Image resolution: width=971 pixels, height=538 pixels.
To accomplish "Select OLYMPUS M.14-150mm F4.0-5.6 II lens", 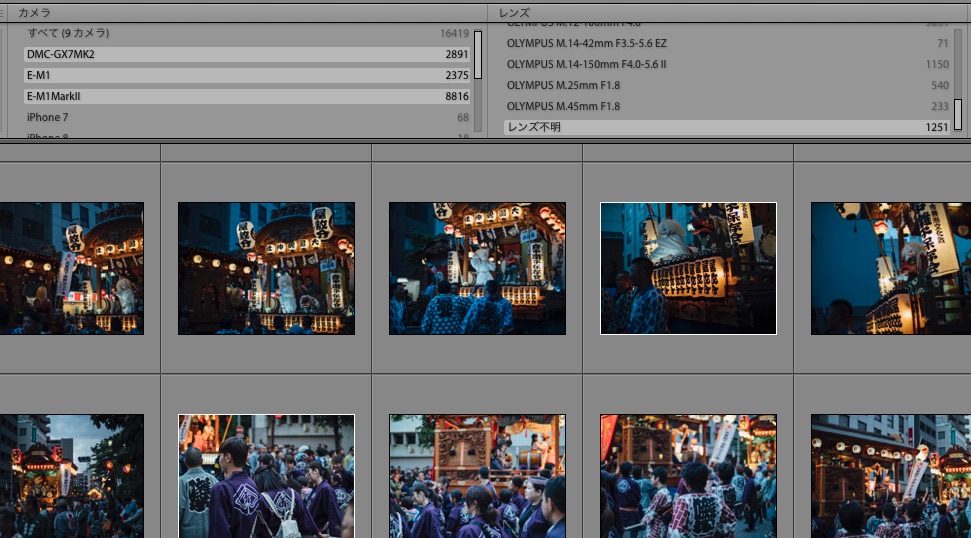I will point(727,64).
